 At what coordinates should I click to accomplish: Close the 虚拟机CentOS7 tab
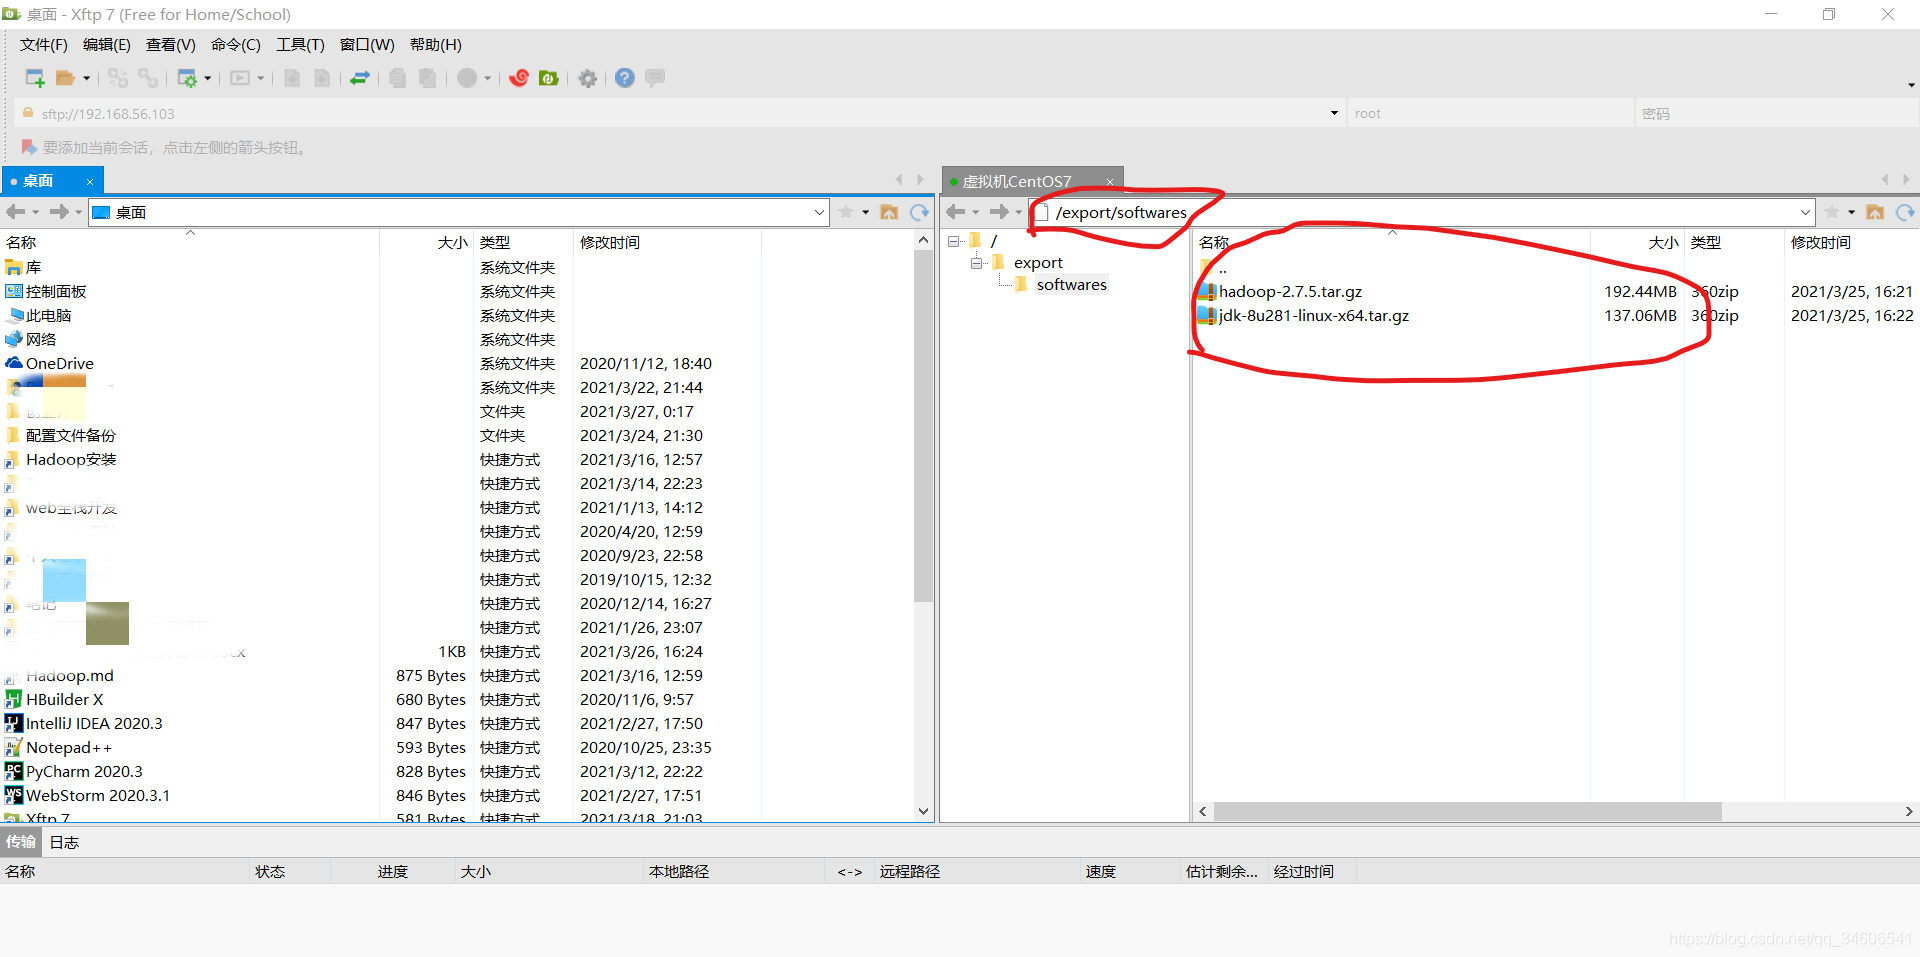click(1110, 181)
